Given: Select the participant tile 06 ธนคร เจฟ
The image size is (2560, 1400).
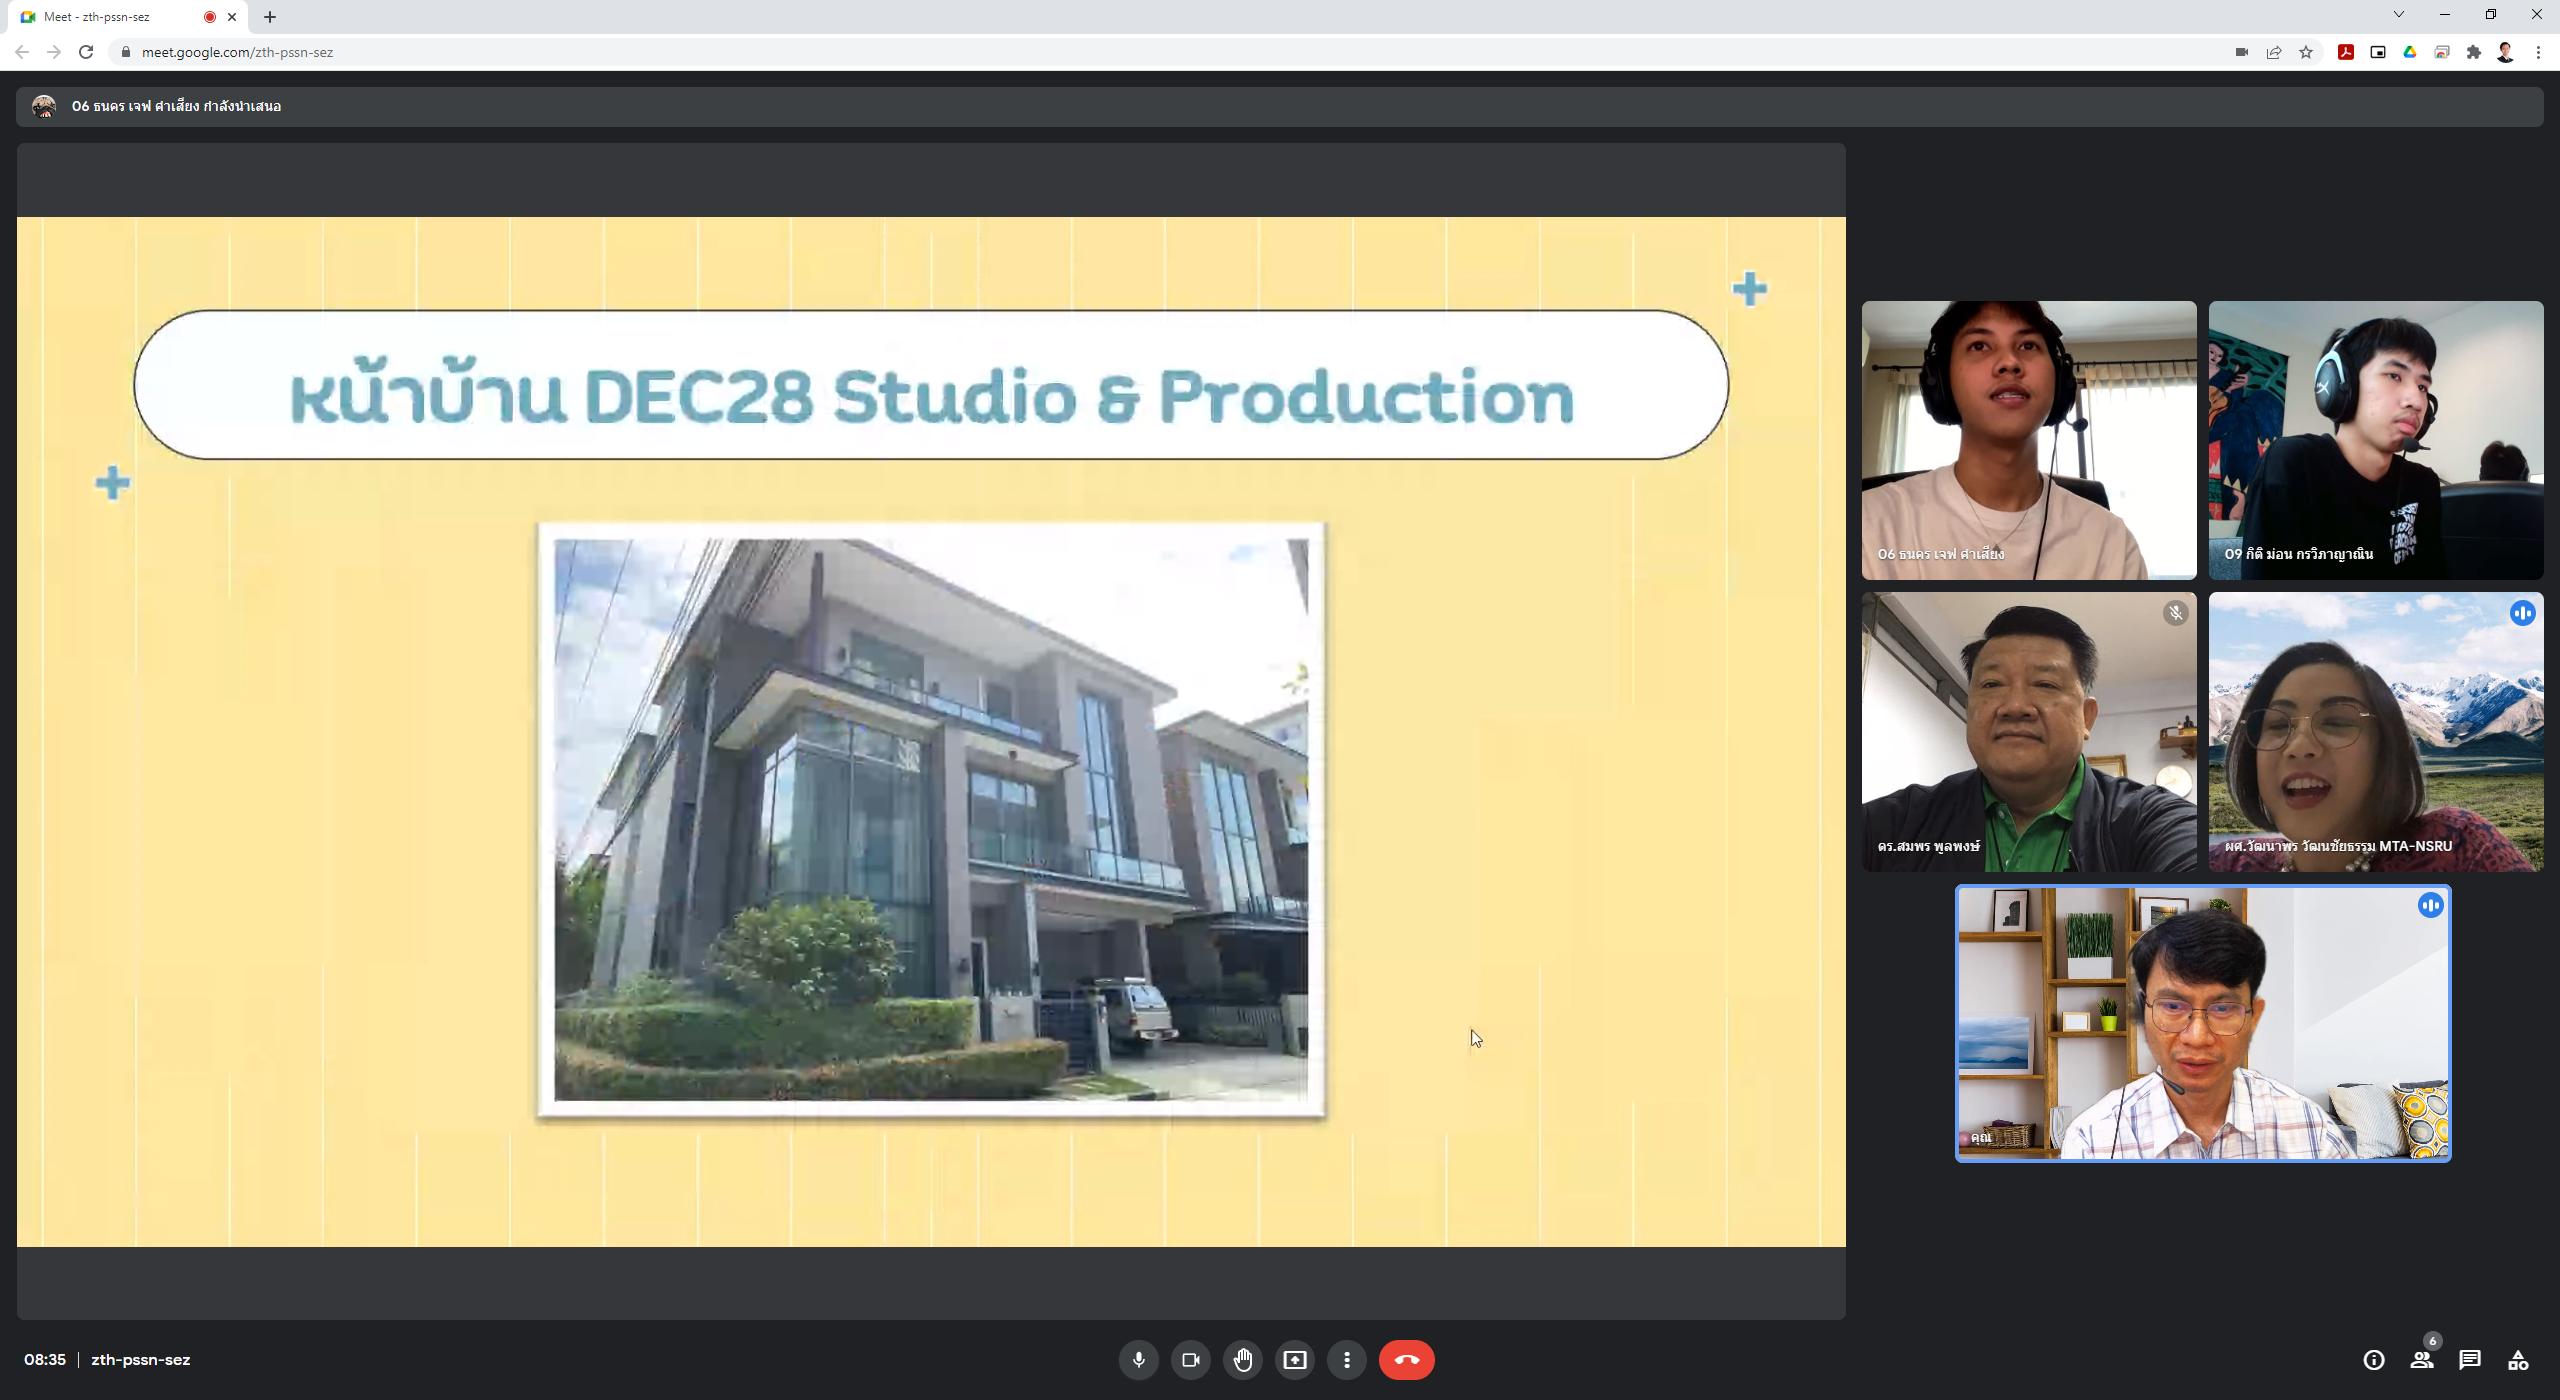Looking at the screenshot, I should pyautogui.click(x=2029, y=440).
